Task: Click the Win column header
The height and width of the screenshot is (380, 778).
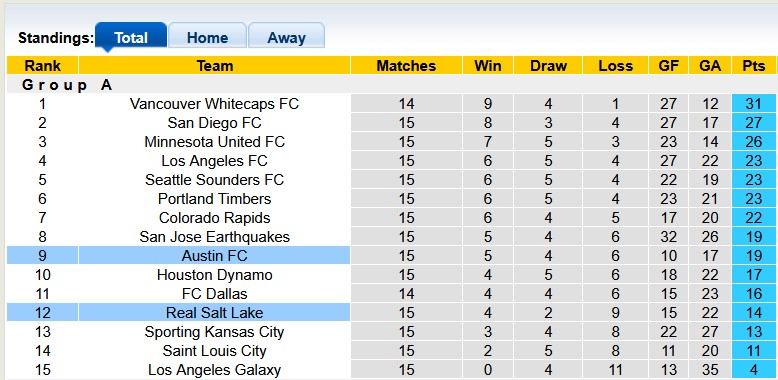Action: point(488,65)
